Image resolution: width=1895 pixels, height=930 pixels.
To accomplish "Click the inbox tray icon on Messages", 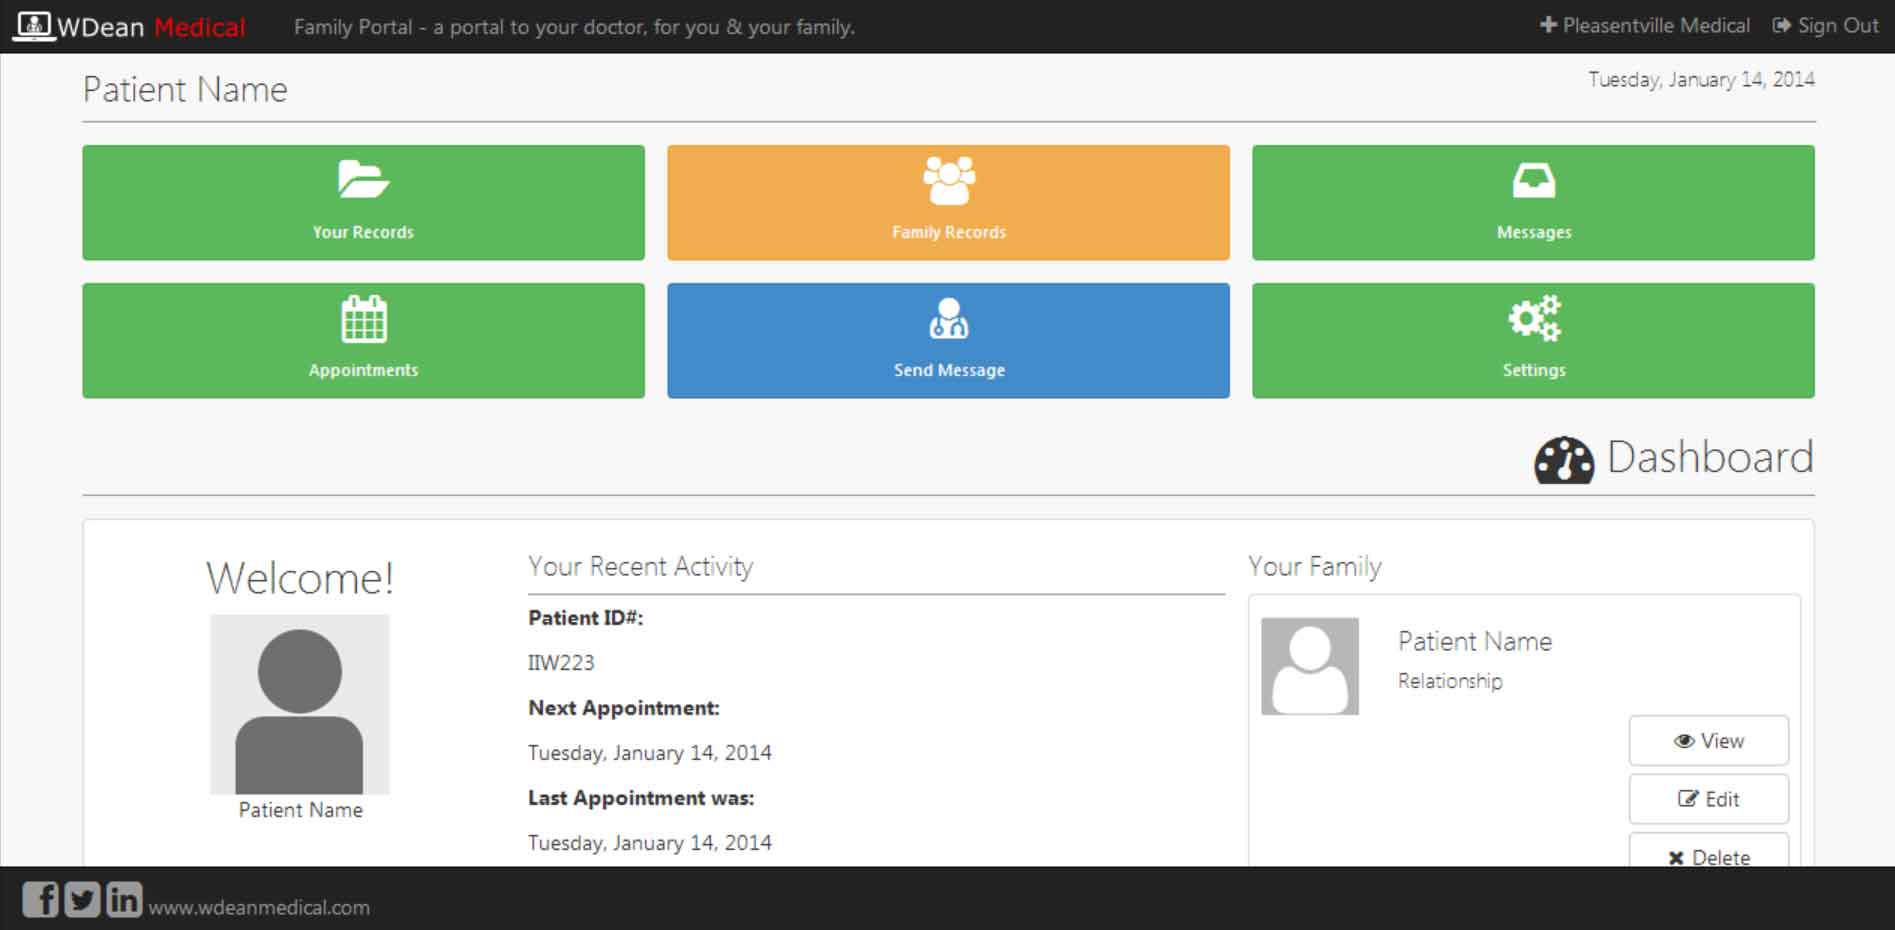I will (x=1534, y=181).
